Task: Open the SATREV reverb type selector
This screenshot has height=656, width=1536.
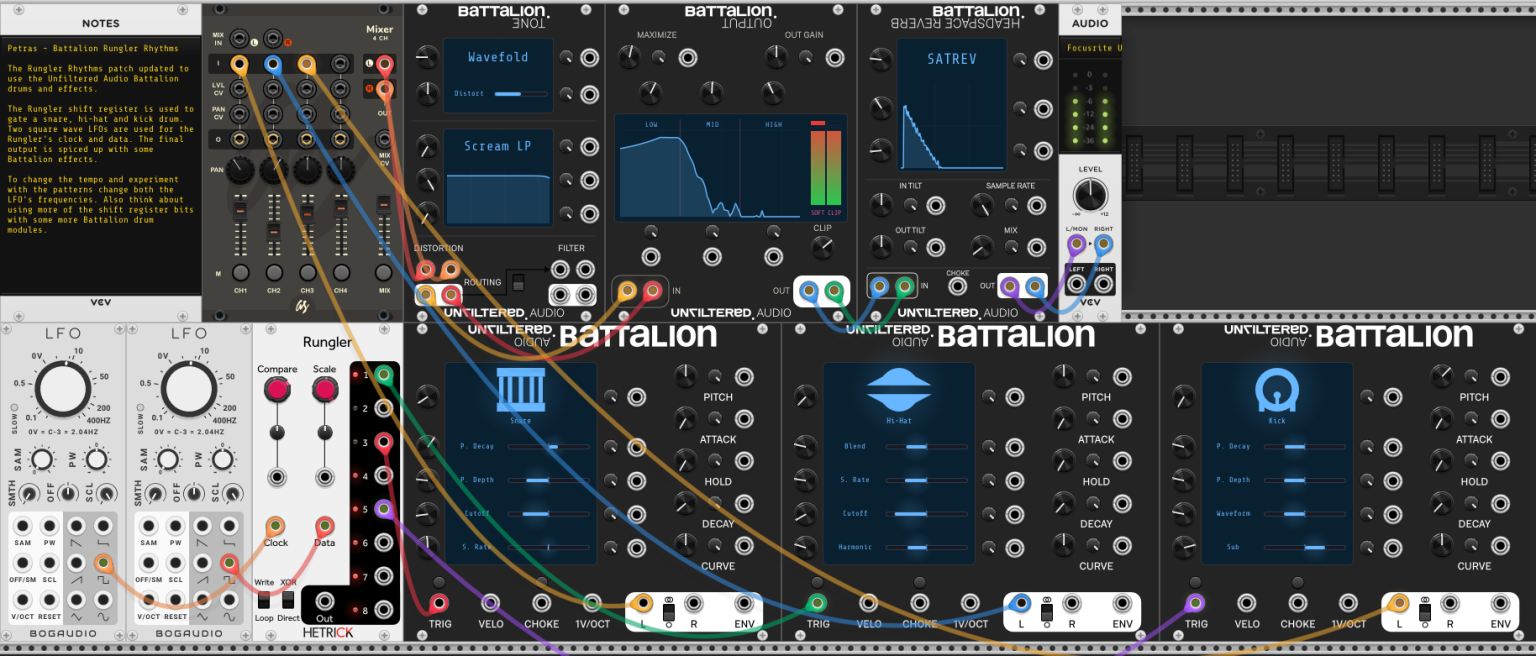Action: click(952, 59)
